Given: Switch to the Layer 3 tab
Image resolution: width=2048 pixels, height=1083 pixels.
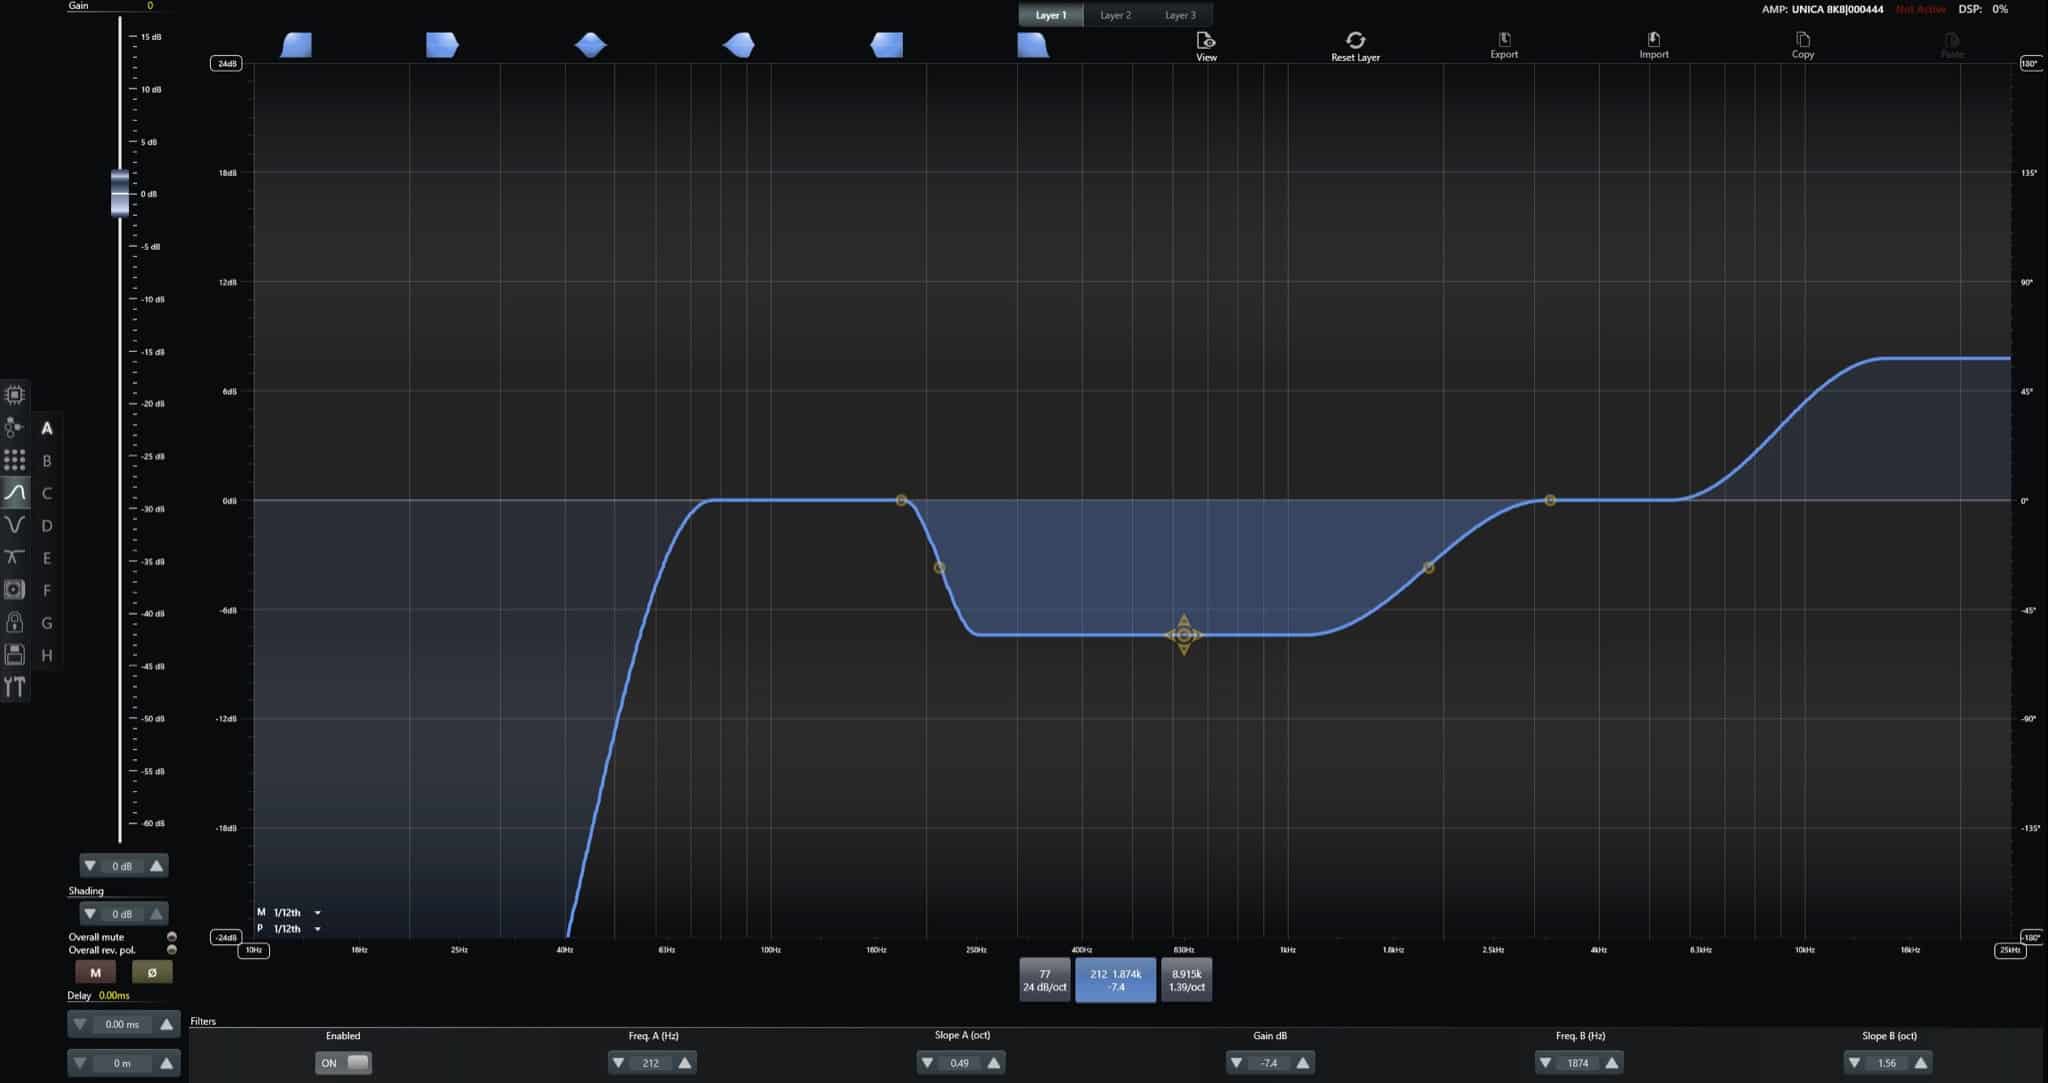Looking at the screenshot, I should point(1180,15).
